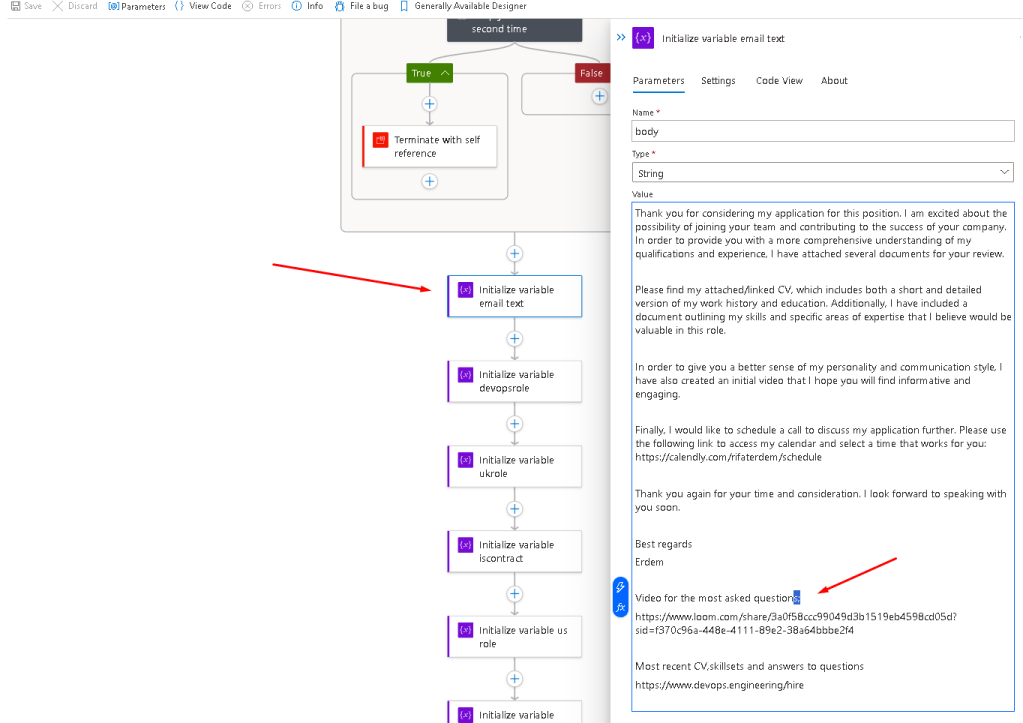Click inside the Value text area
The height and width of the screenshot is (723, 1023).
(x=823, y=457)
